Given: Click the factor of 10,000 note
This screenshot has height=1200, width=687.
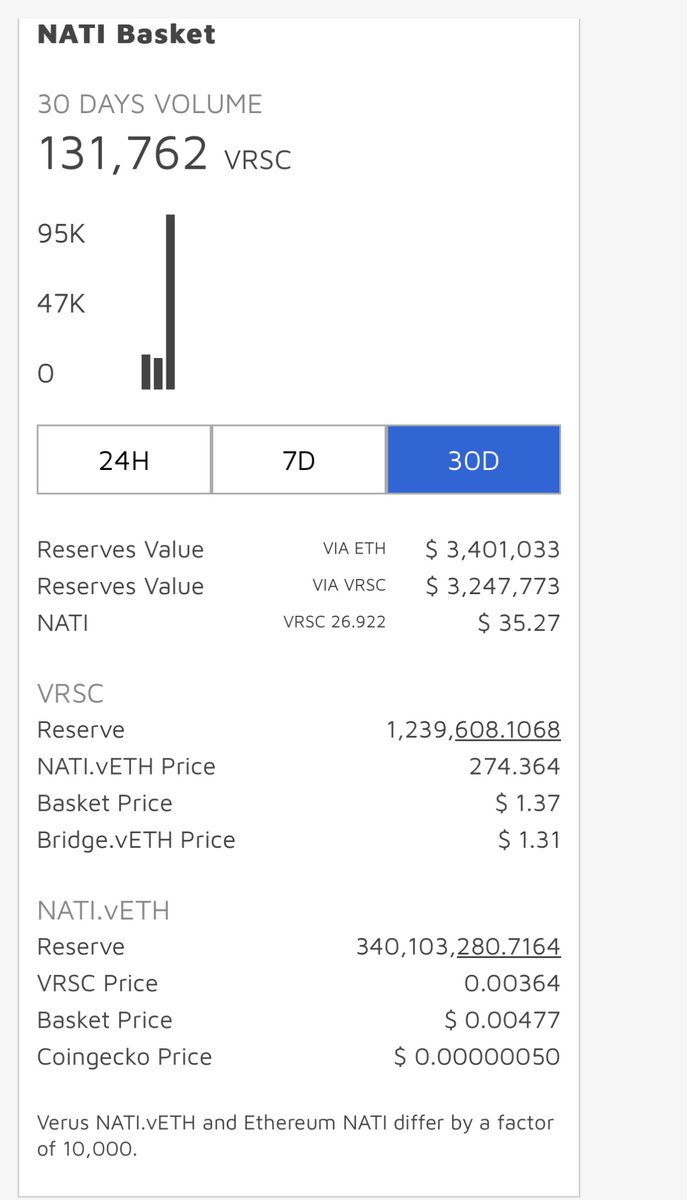Looking at the screenshot, I should (x=295, y=1136).
